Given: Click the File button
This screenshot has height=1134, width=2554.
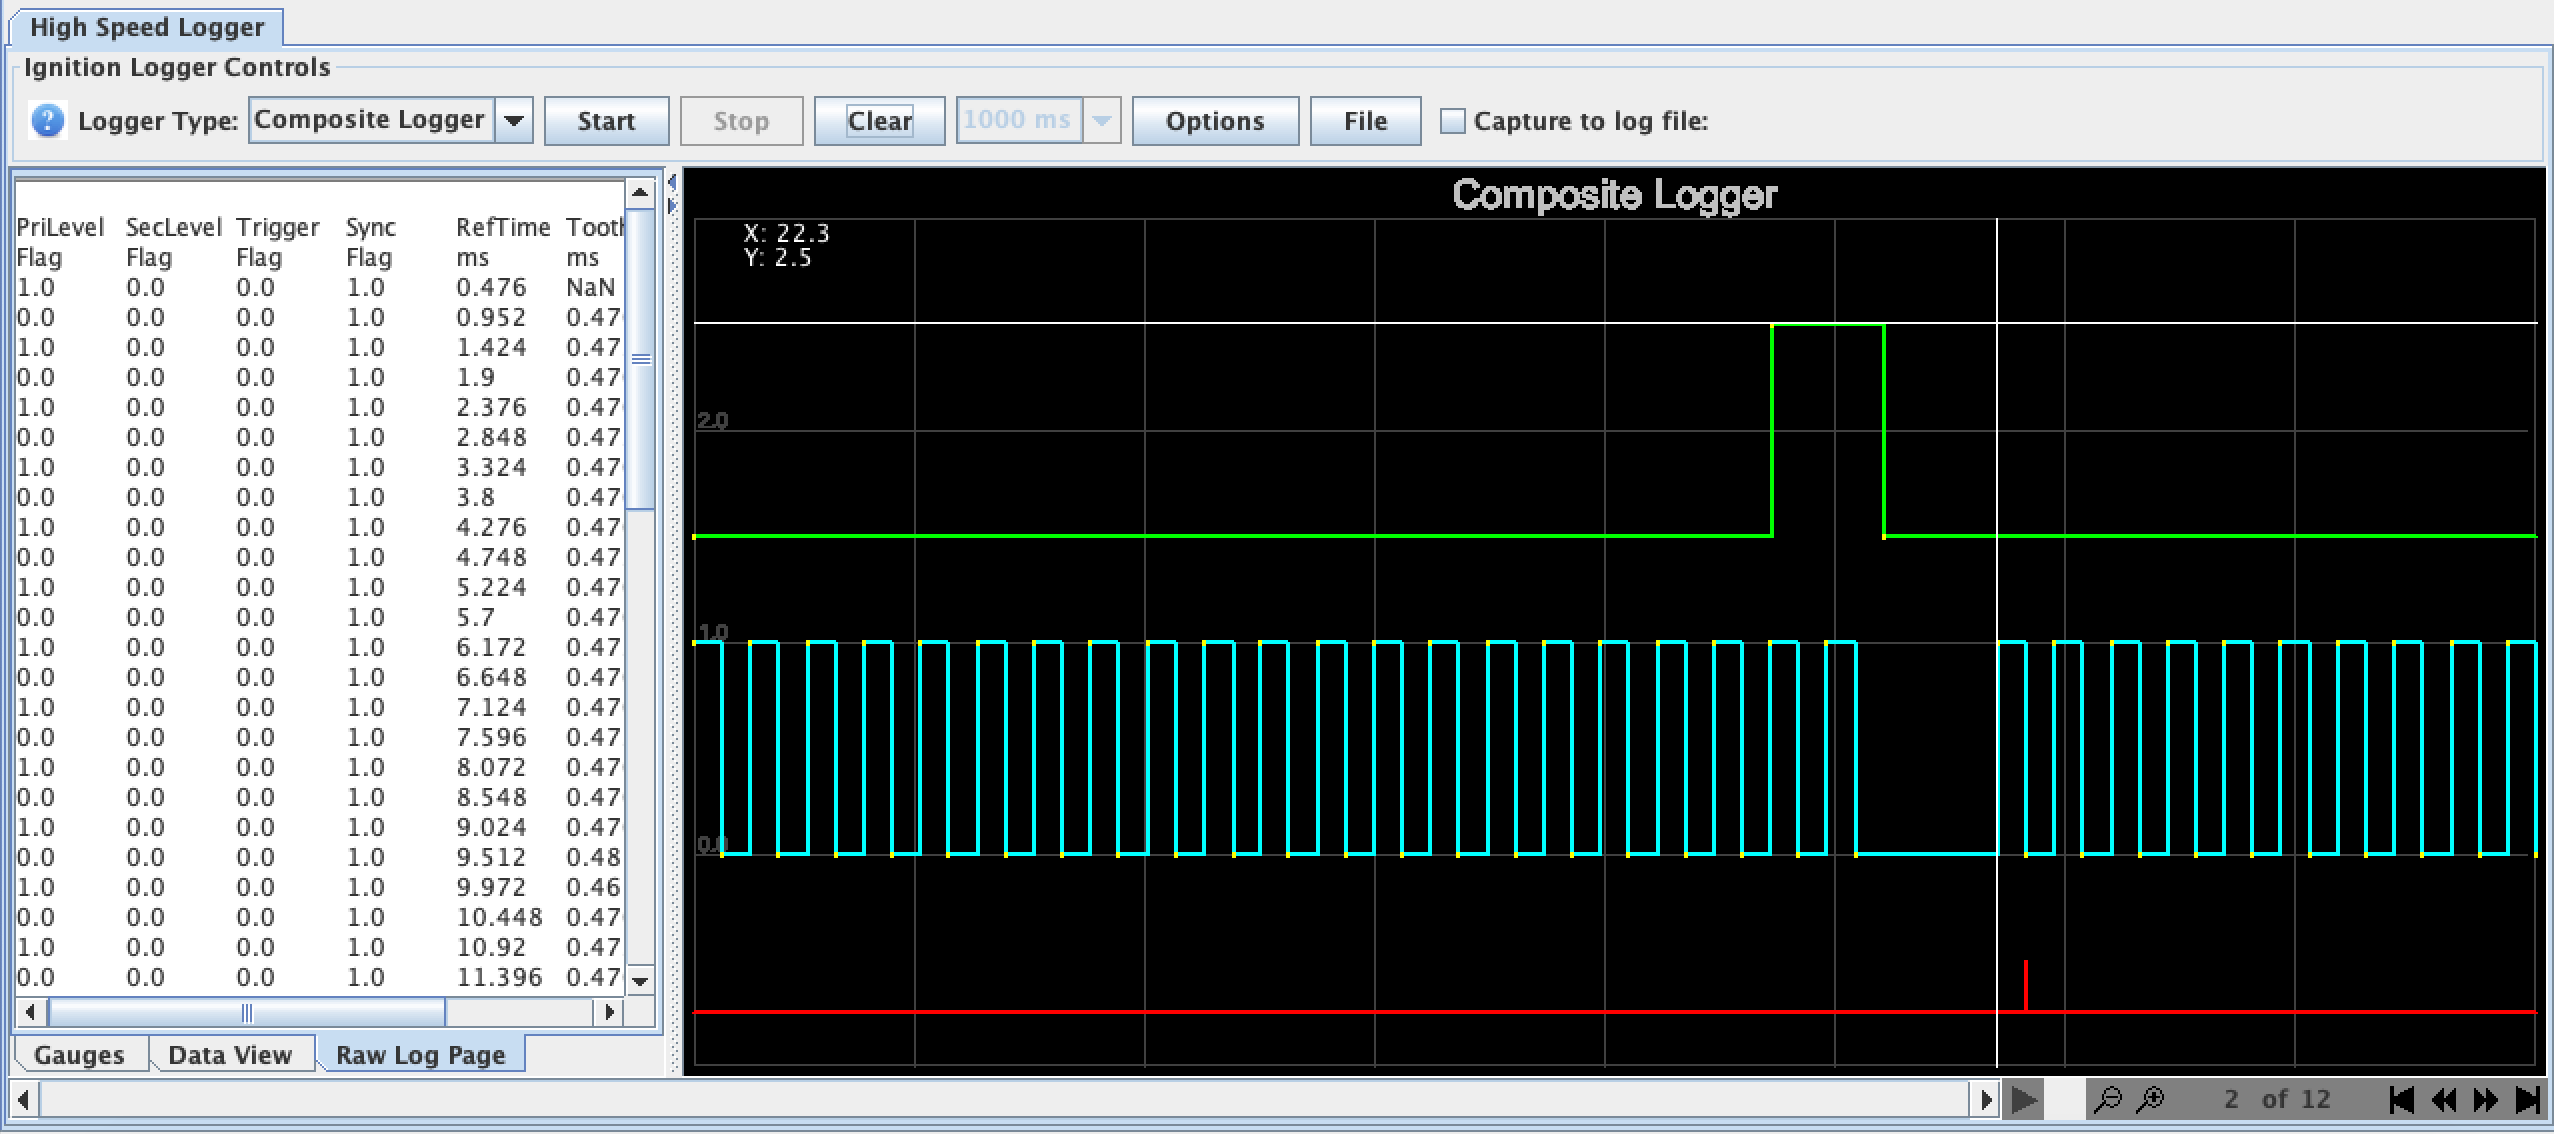Looking at the screenshot, I should point(1363,120).
